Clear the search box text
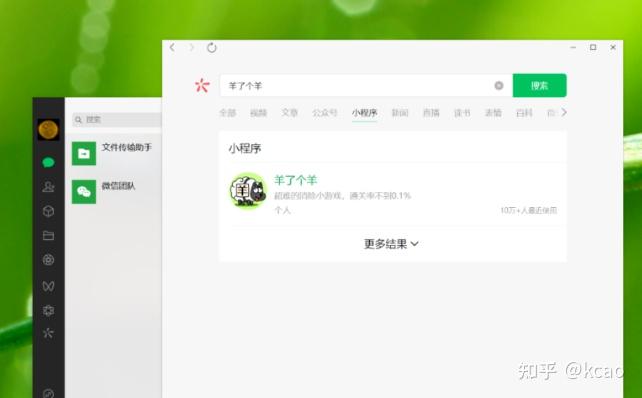642x398 pixels. pyautogui.click(x=499, y=85)
